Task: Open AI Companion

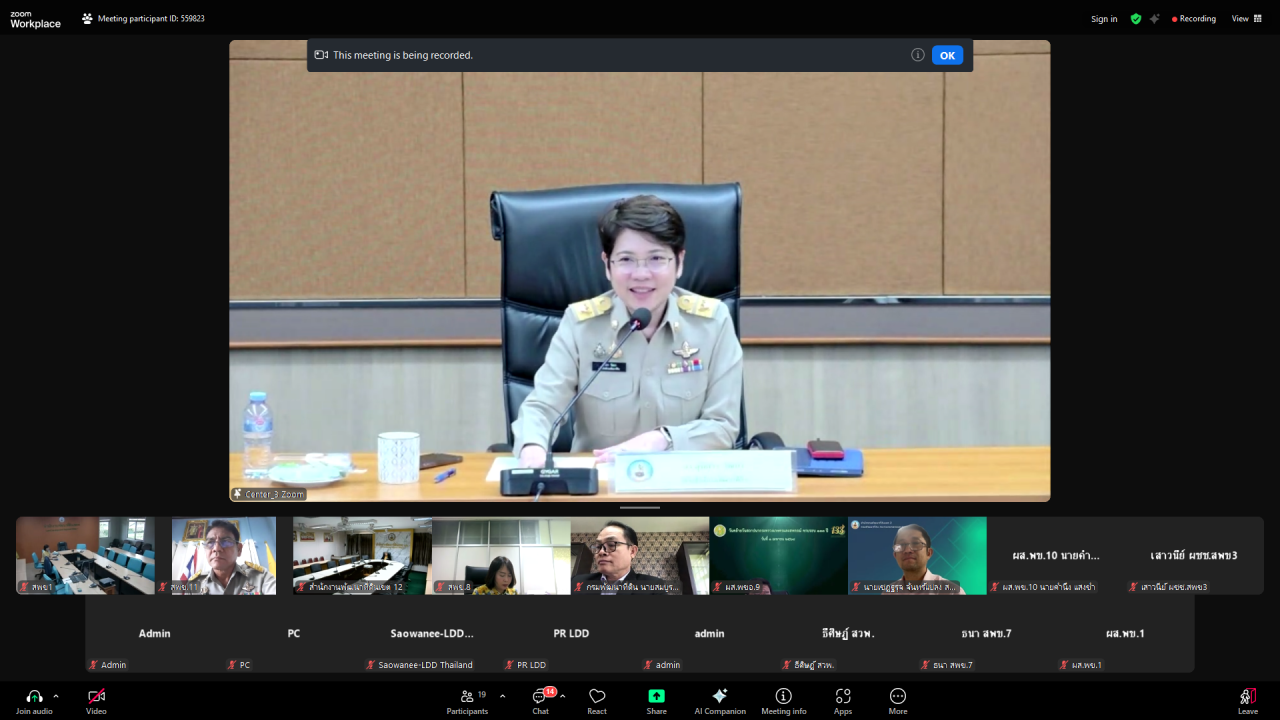Action: [719, 697]
